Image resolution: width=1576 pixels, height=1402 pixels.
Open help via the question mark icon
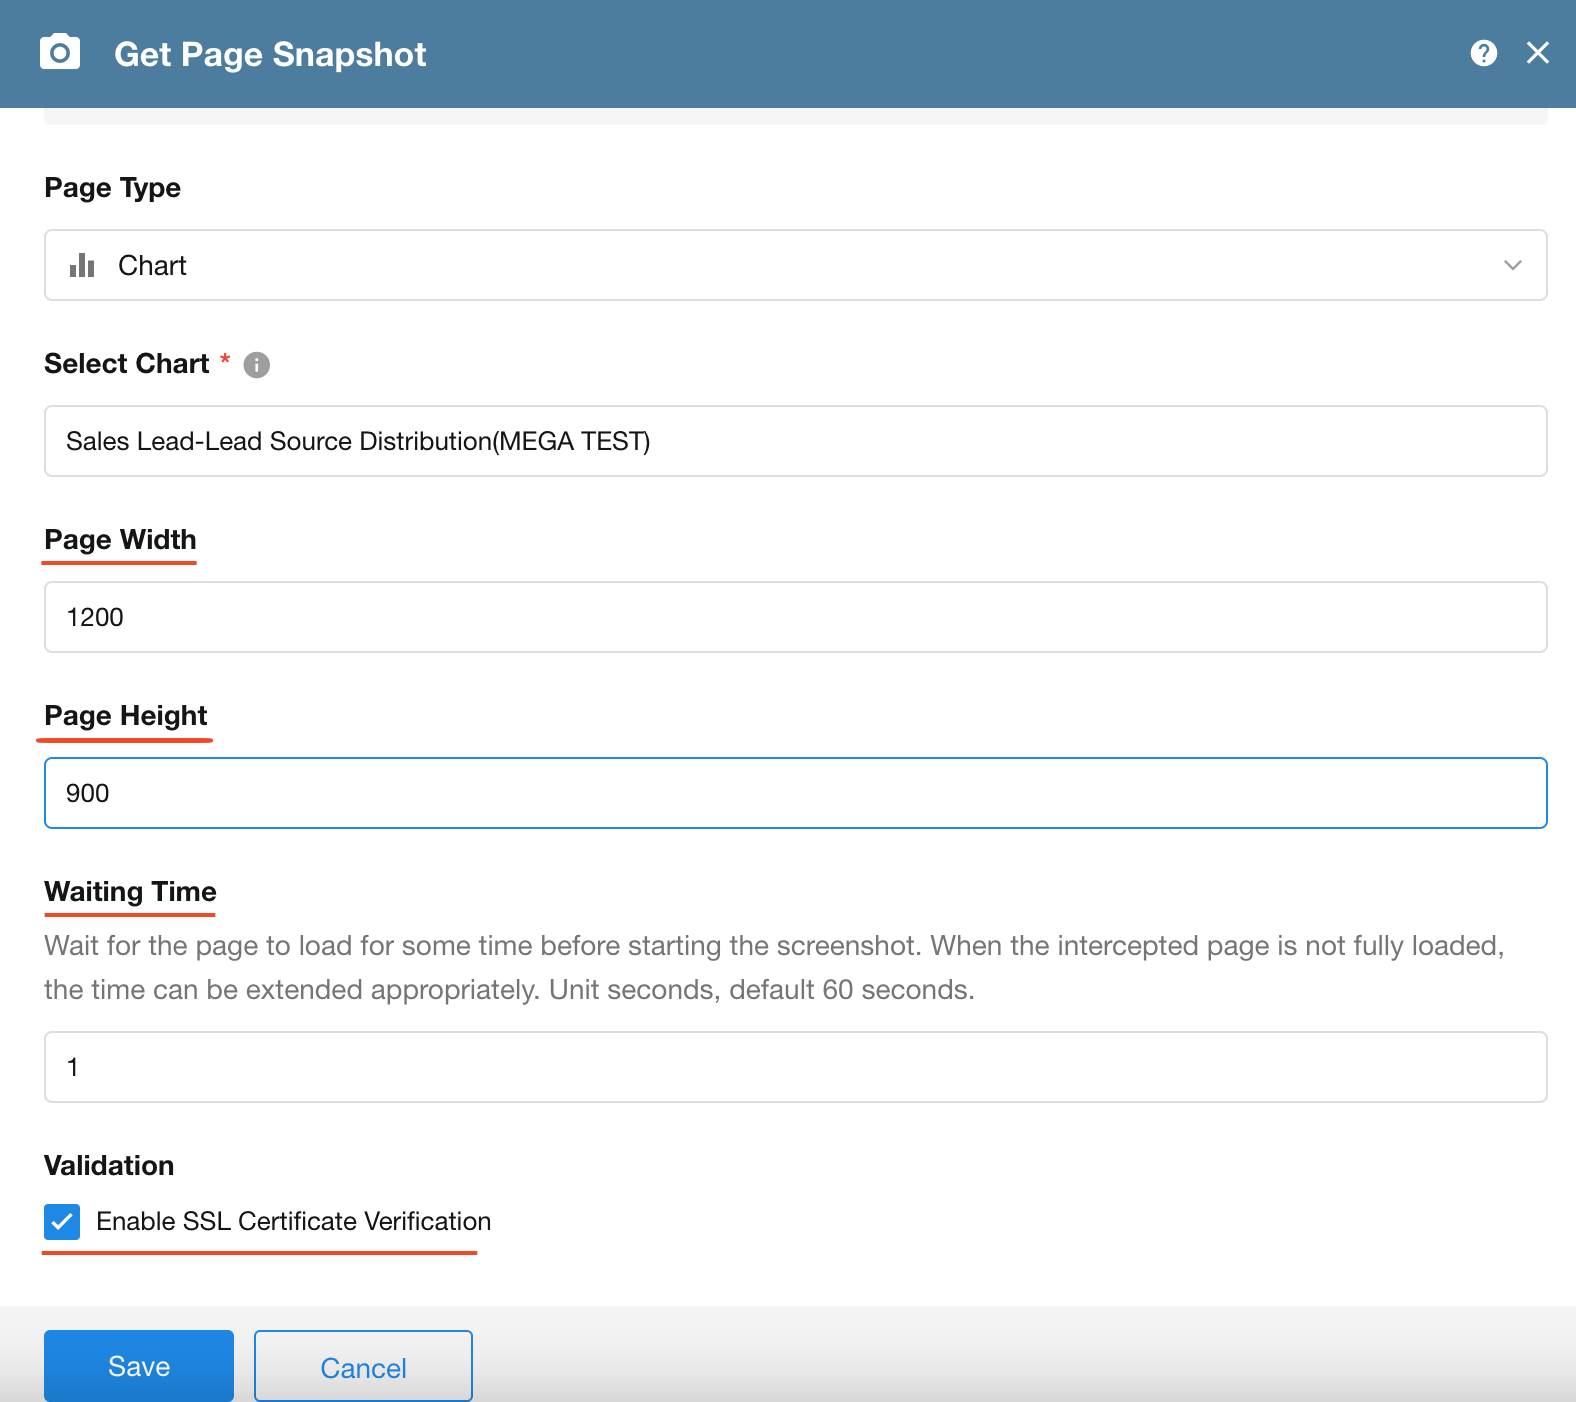(x=1483, y=53)
